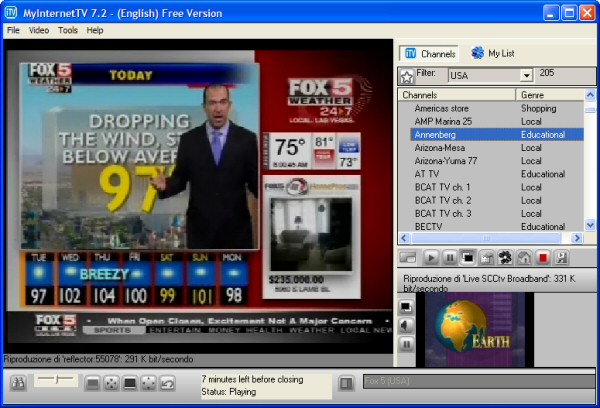Click the black screen fullscreen icon
The height and width of the screenshot is (408, 600).
point(130,383)
